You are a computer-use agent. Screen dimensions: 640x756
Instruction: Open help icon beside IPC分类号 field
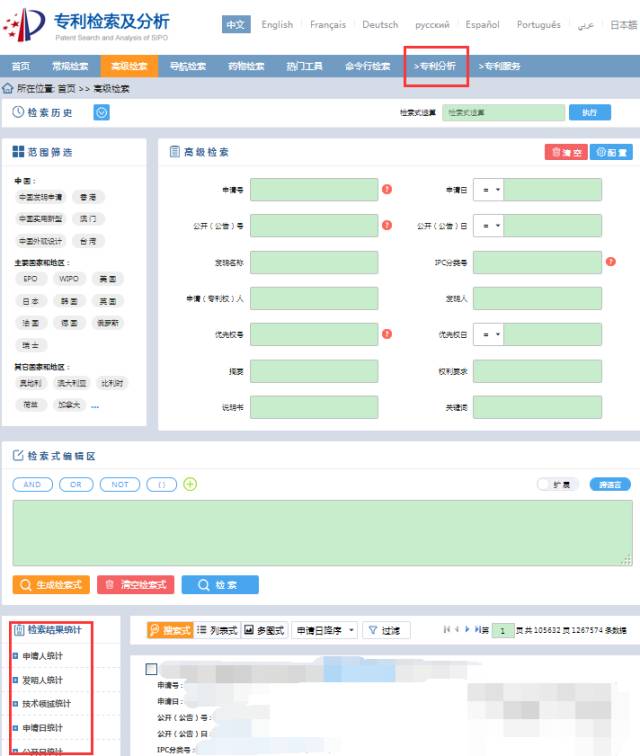click(x=611, y=262)
